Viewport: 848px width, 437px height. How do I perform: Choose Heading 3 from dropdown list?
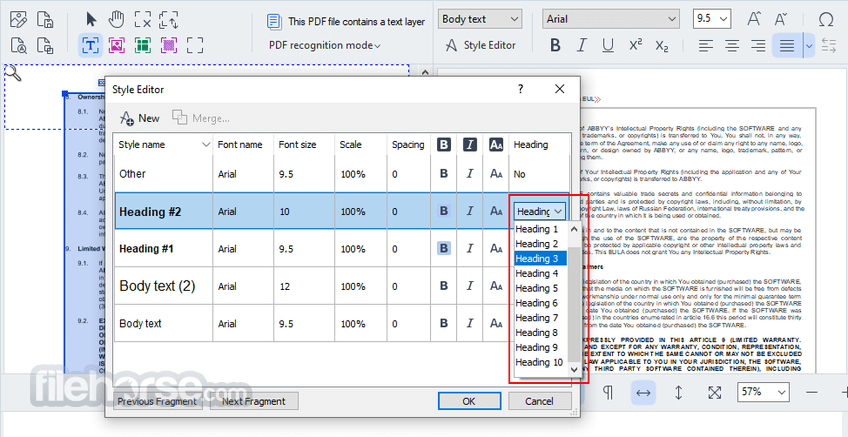pos(540,259)
